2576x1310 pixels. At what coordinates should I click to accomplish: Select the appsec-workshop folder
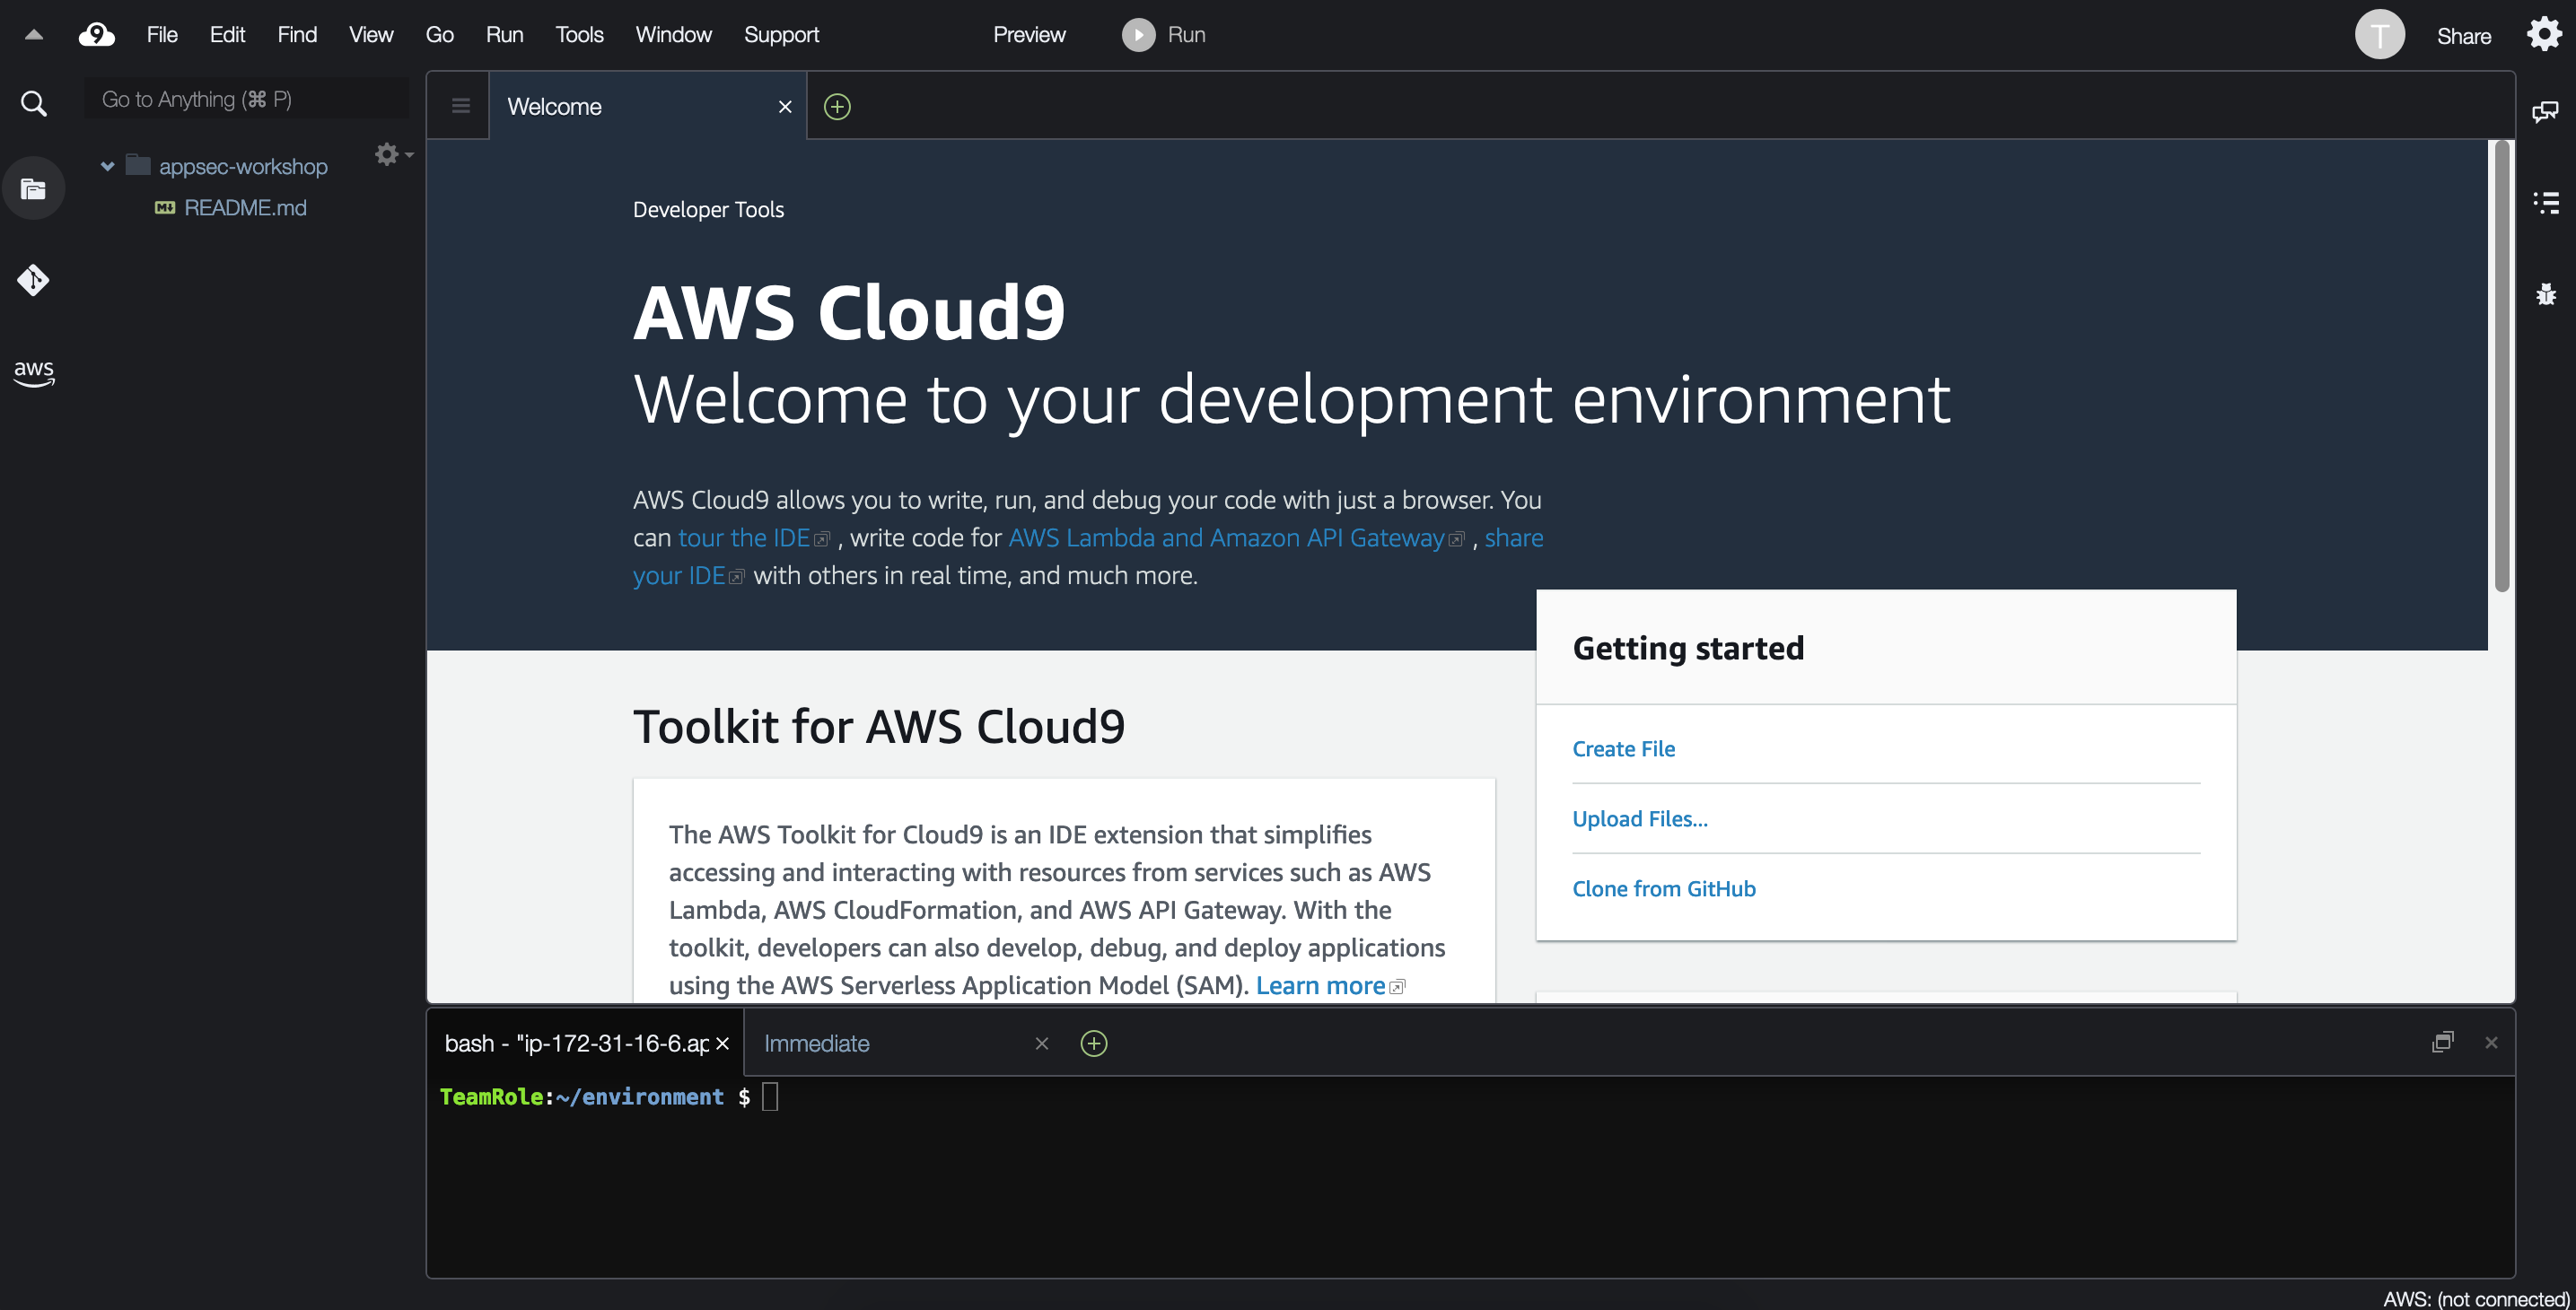(242, 166)
